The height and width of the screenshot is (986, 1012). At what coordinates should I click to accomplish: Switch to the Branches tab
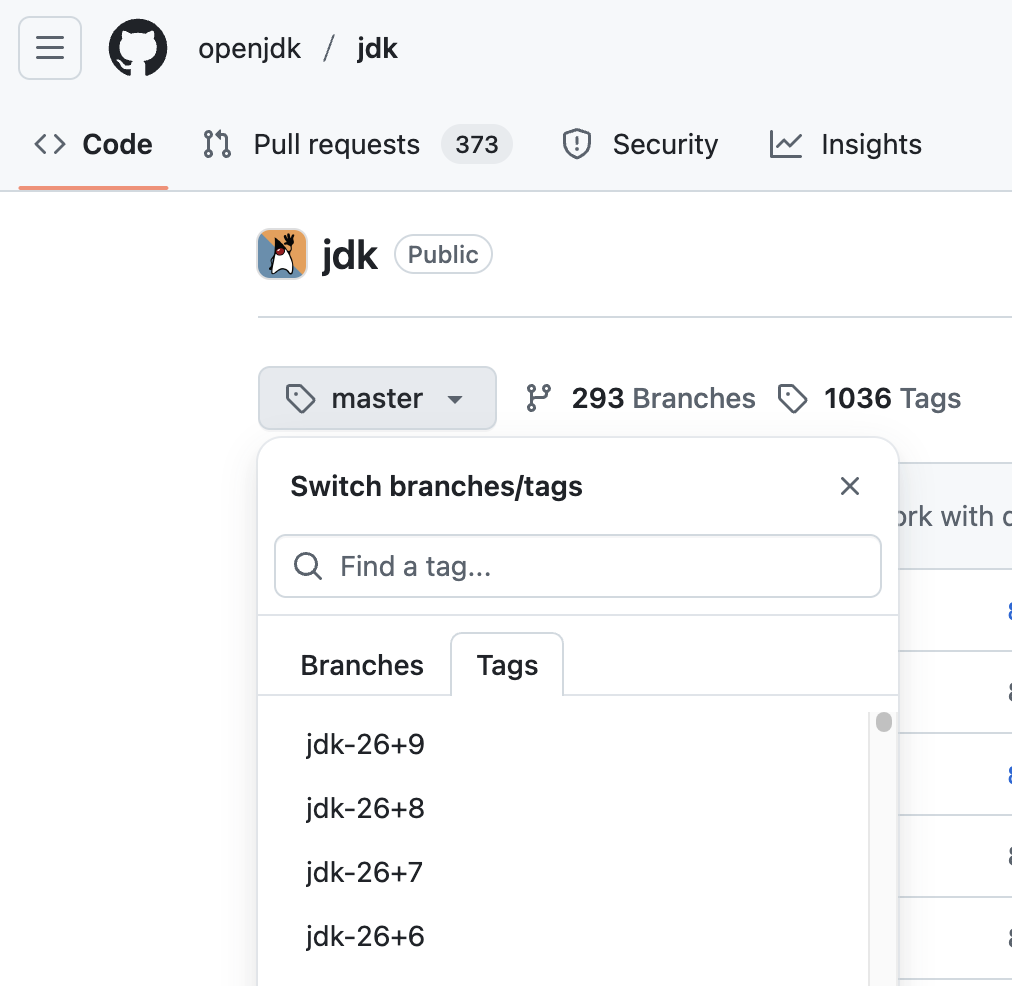pyautogui.click(x=361, y=664)
